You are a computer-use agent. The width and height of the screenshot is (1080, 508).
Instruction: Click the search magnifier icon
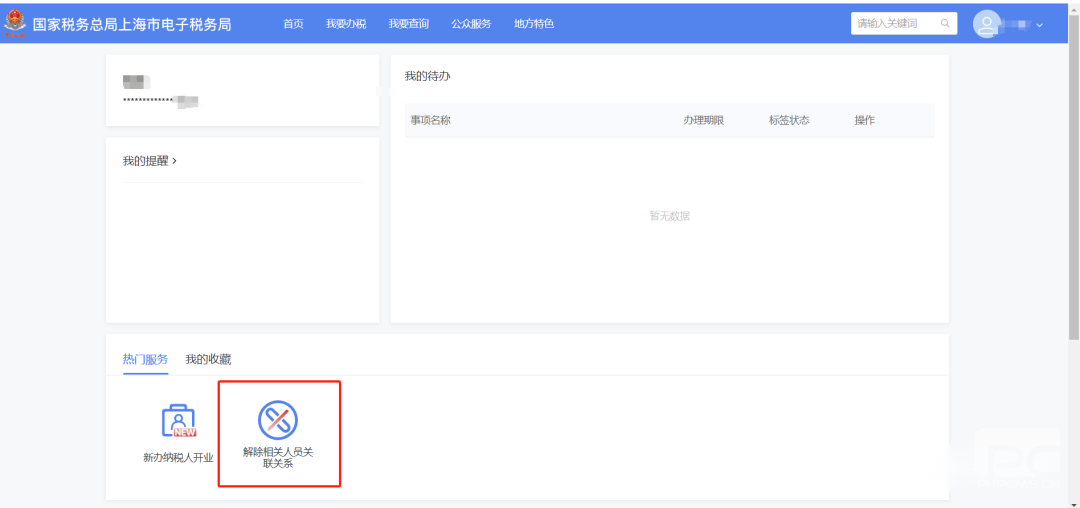(x=944, y=24)
